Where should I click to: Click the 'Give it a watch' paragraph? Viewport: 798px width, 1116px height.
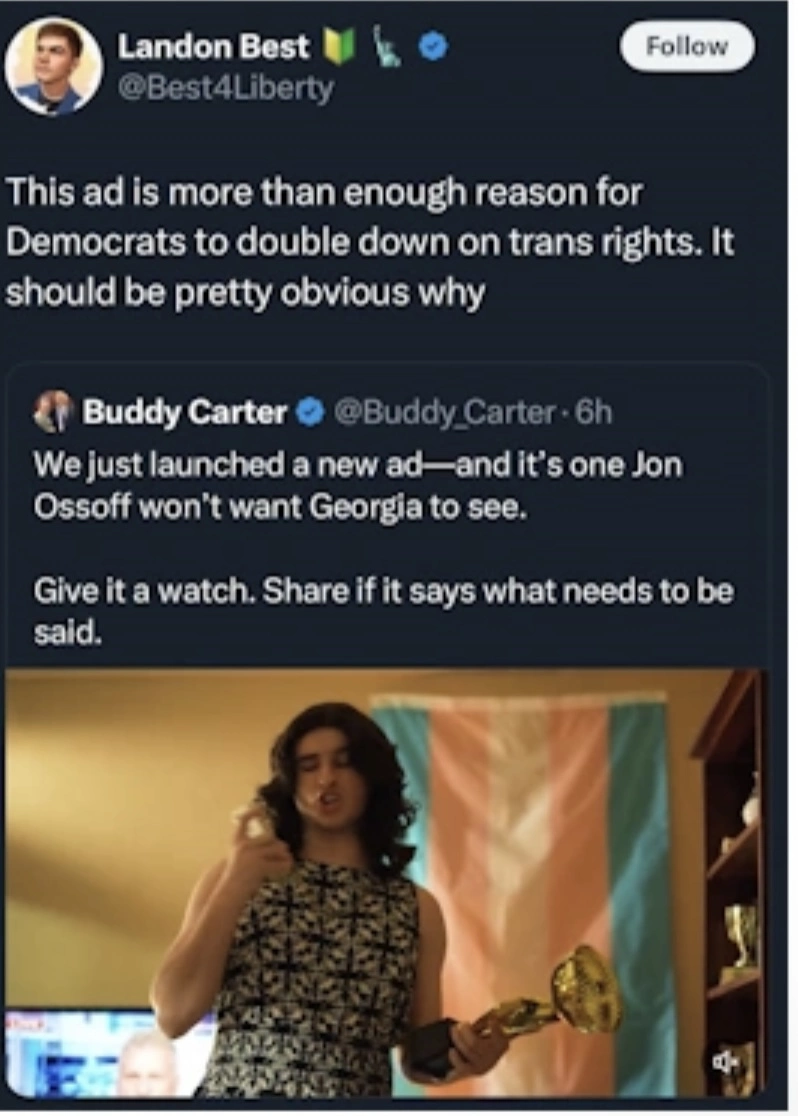383,611
